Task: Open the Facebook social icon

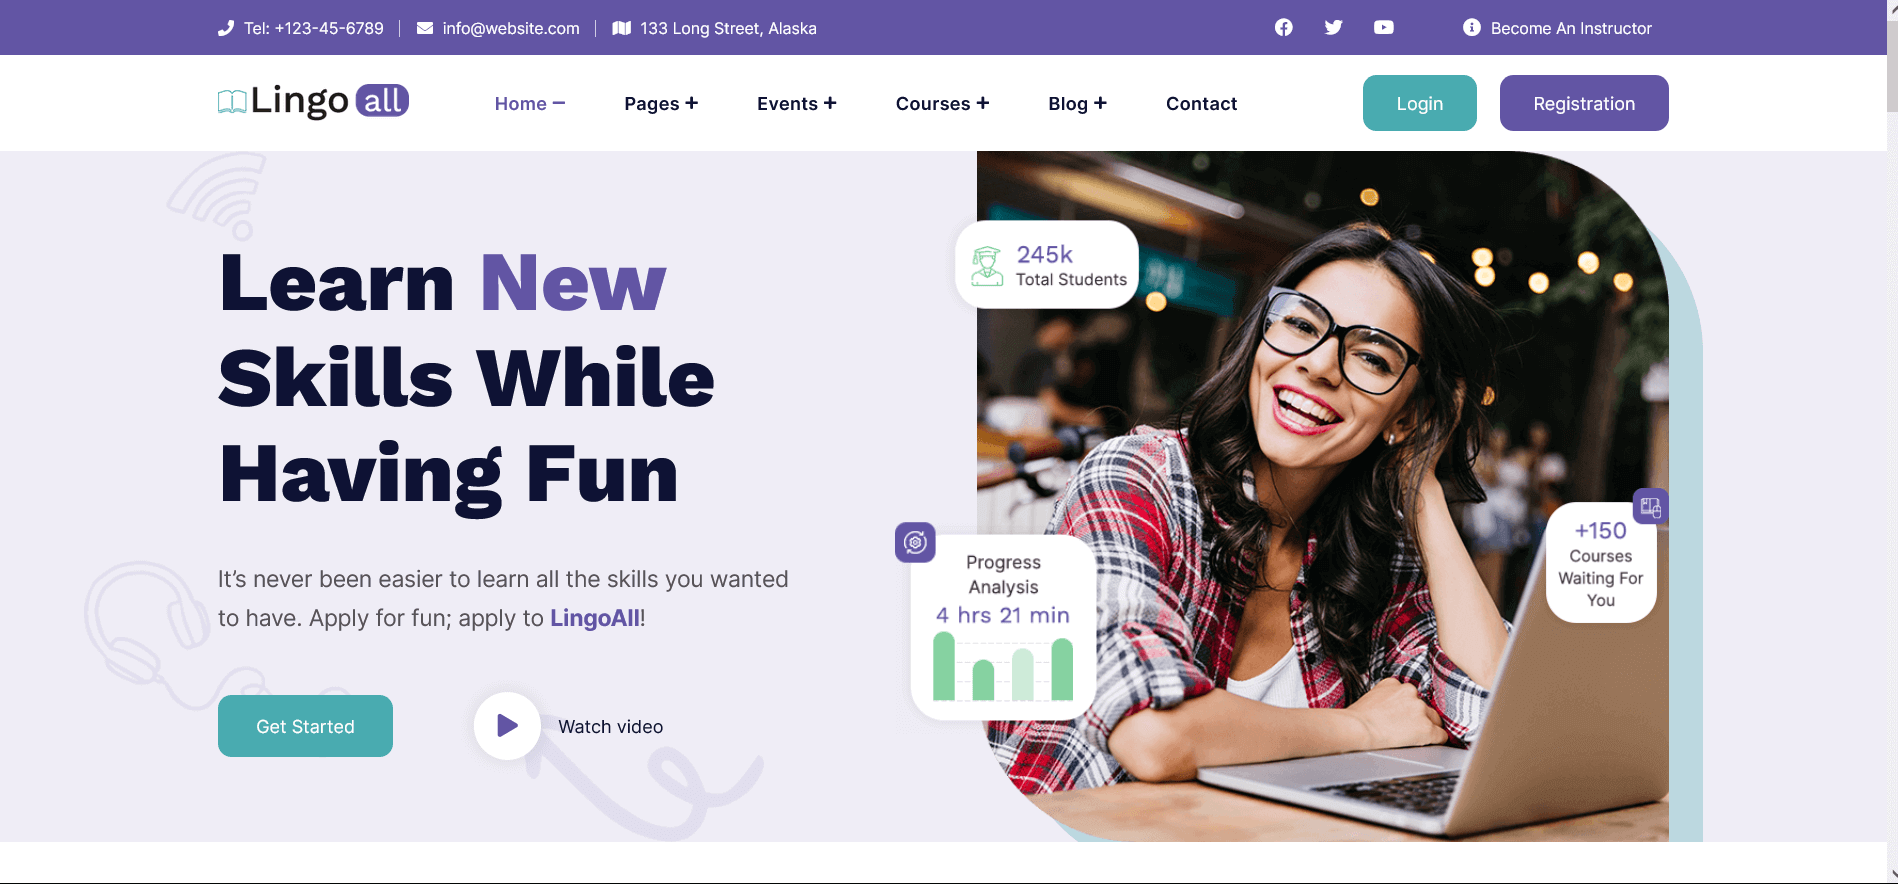Action: pyautogui.click(x=1284, y=28)
